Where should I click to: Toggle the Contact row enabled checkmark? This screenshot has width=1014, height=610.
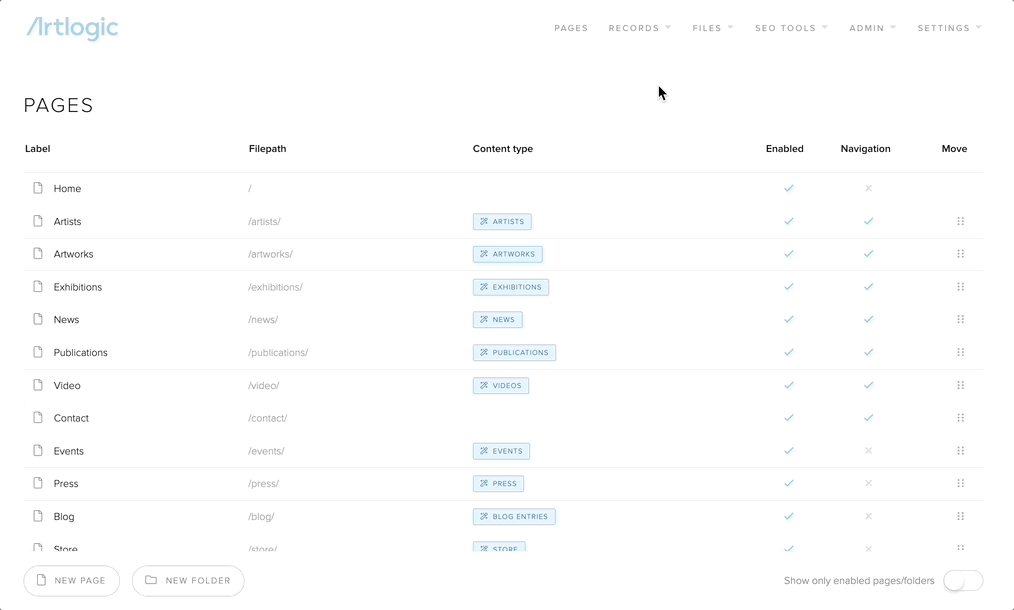click(789, 418)
